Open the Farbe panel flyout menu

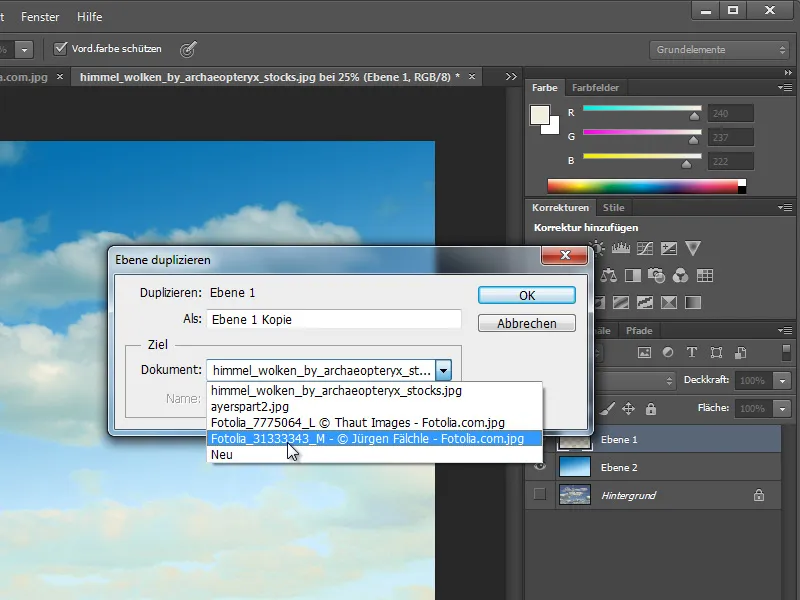point(785,88)
